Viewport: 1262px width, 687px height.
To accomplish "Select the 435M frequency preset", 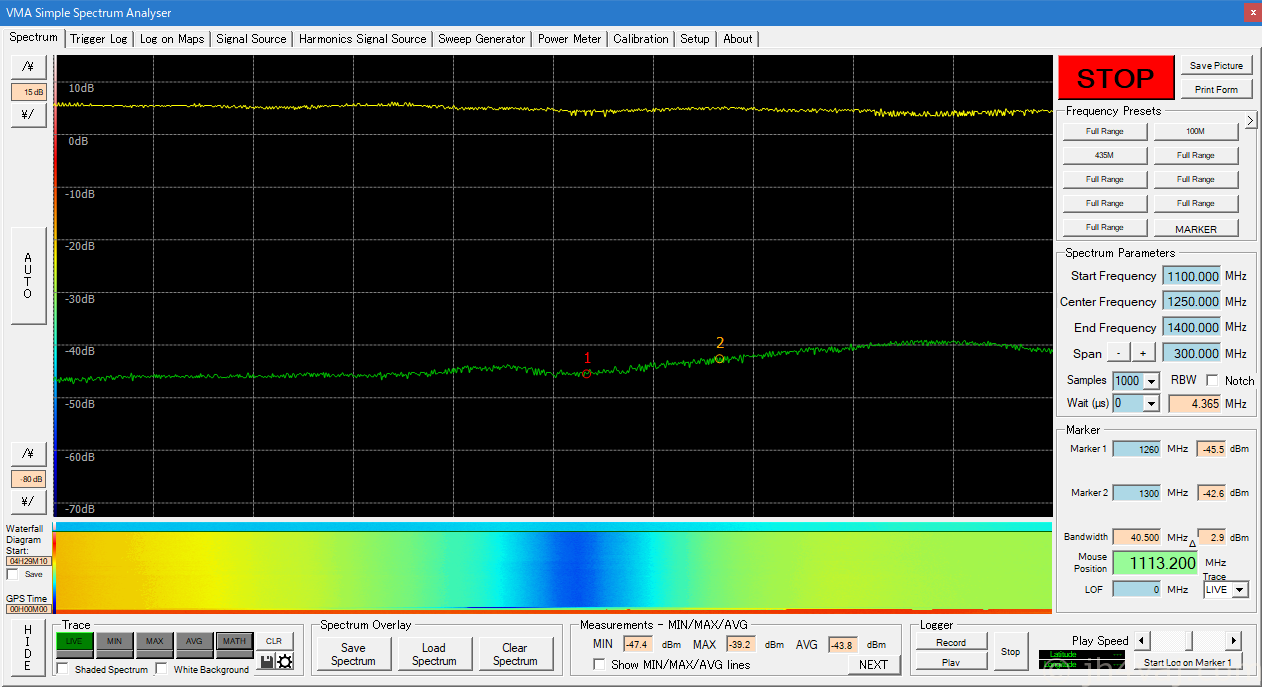I will 1105,155.
